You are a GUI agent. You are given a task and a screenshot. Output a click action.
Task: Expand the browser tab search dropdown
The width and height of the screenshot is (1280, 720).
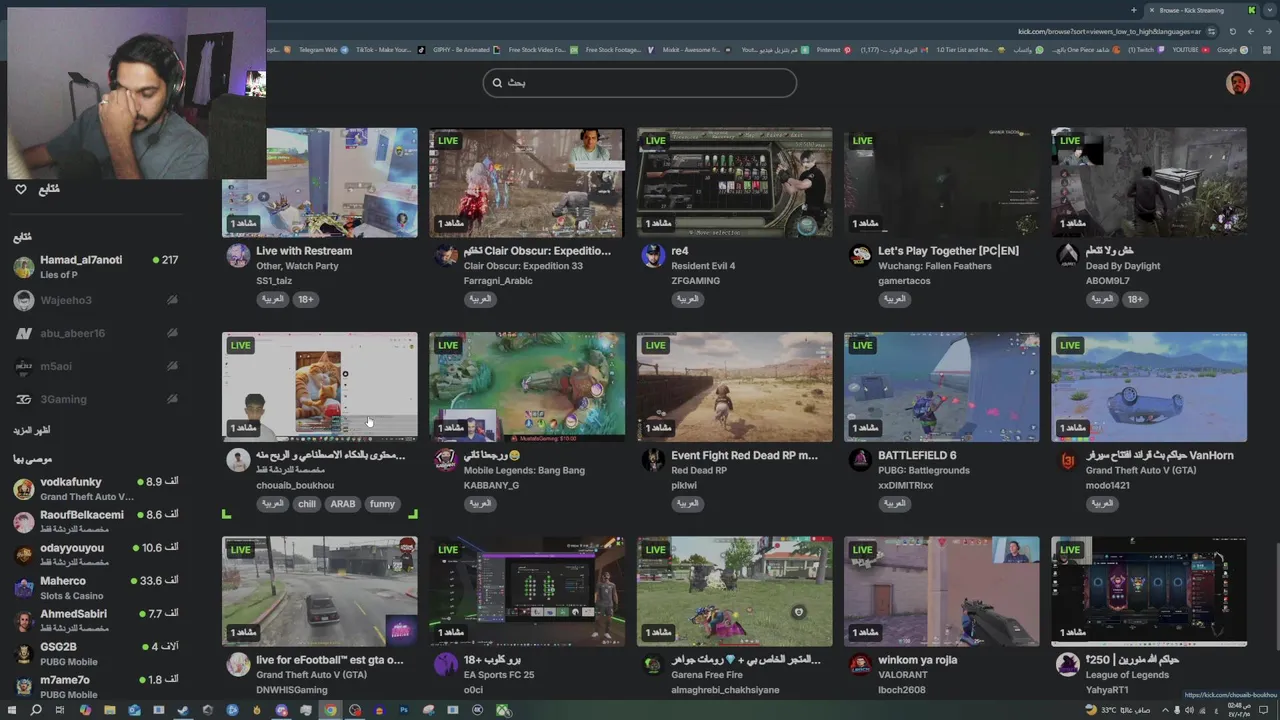coord(1268,10)
